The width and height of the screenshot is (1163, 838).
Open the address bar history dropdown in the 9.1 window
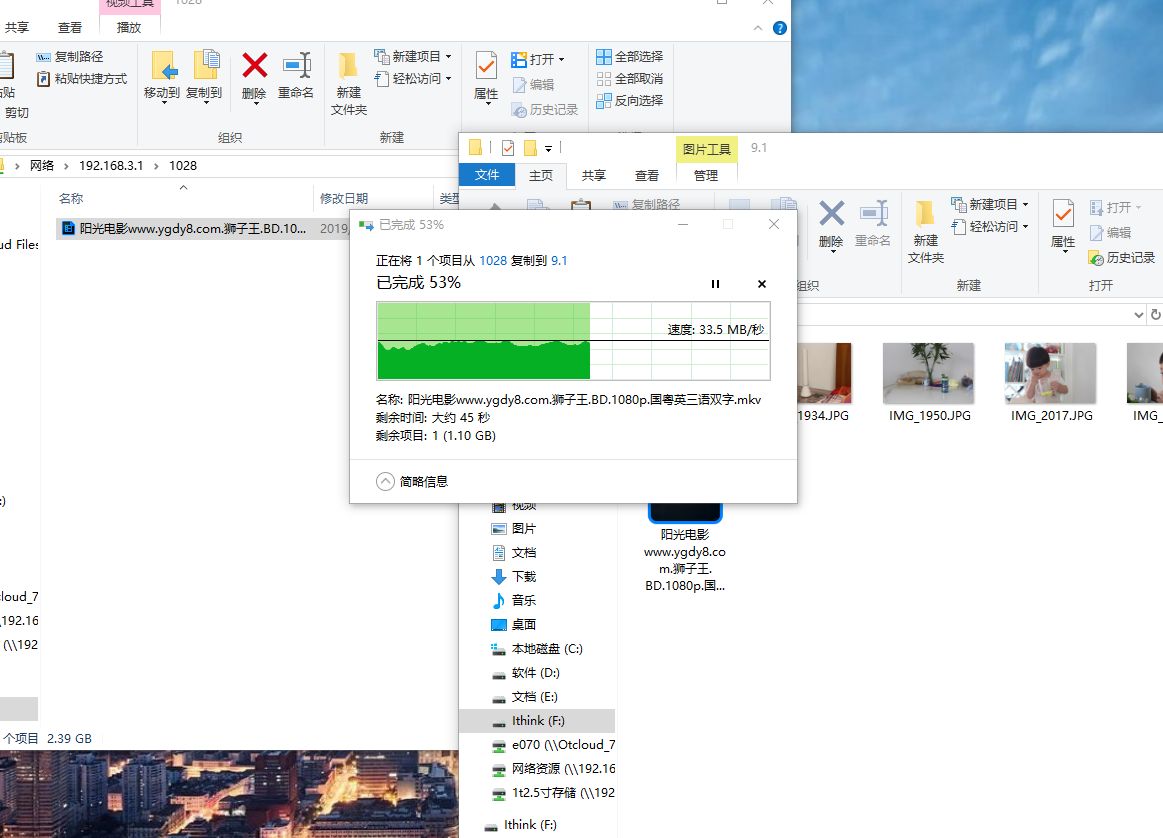(x=1139, y=314)
